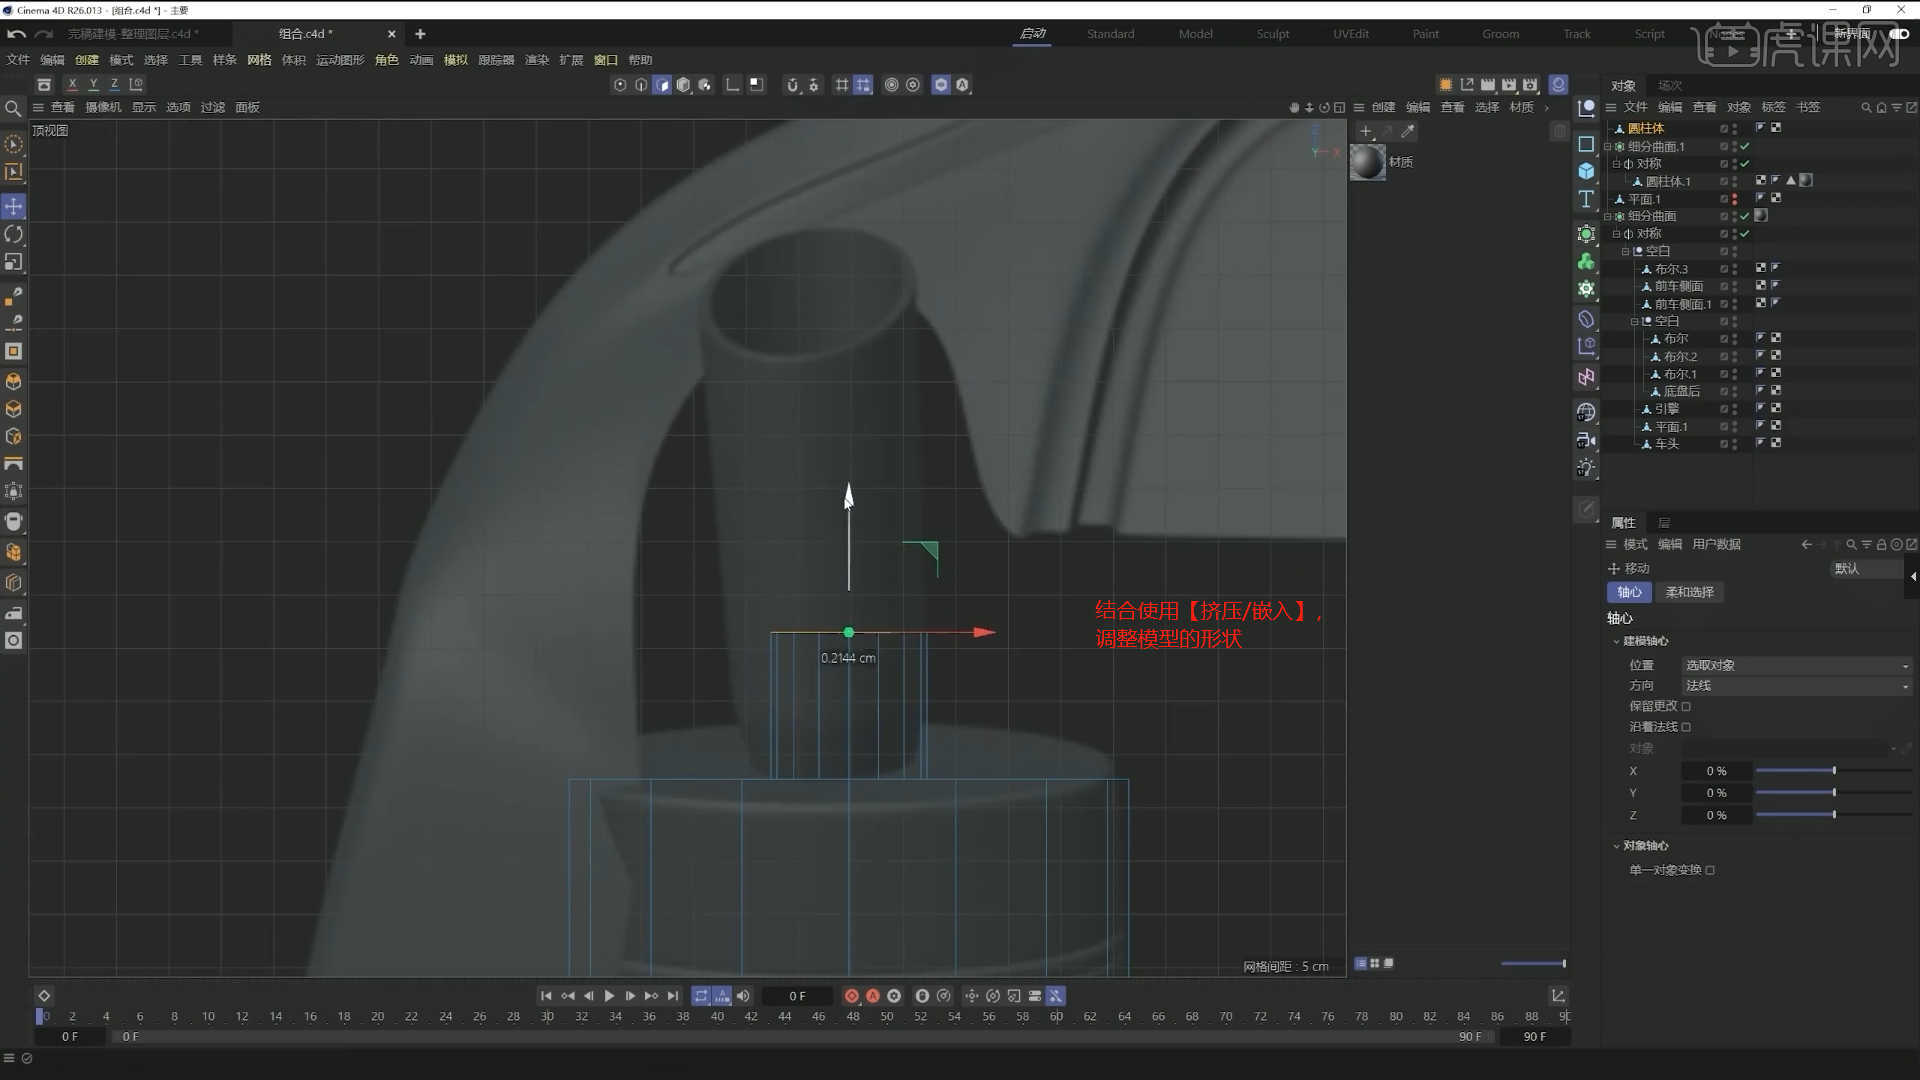
Task: Adjust the Y axis percentage slider
Action: tap(1833, 793)
